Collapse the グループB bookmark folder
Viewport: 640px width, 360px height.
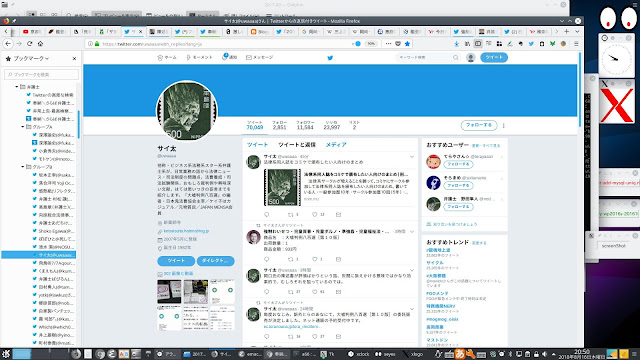(23, 167)
